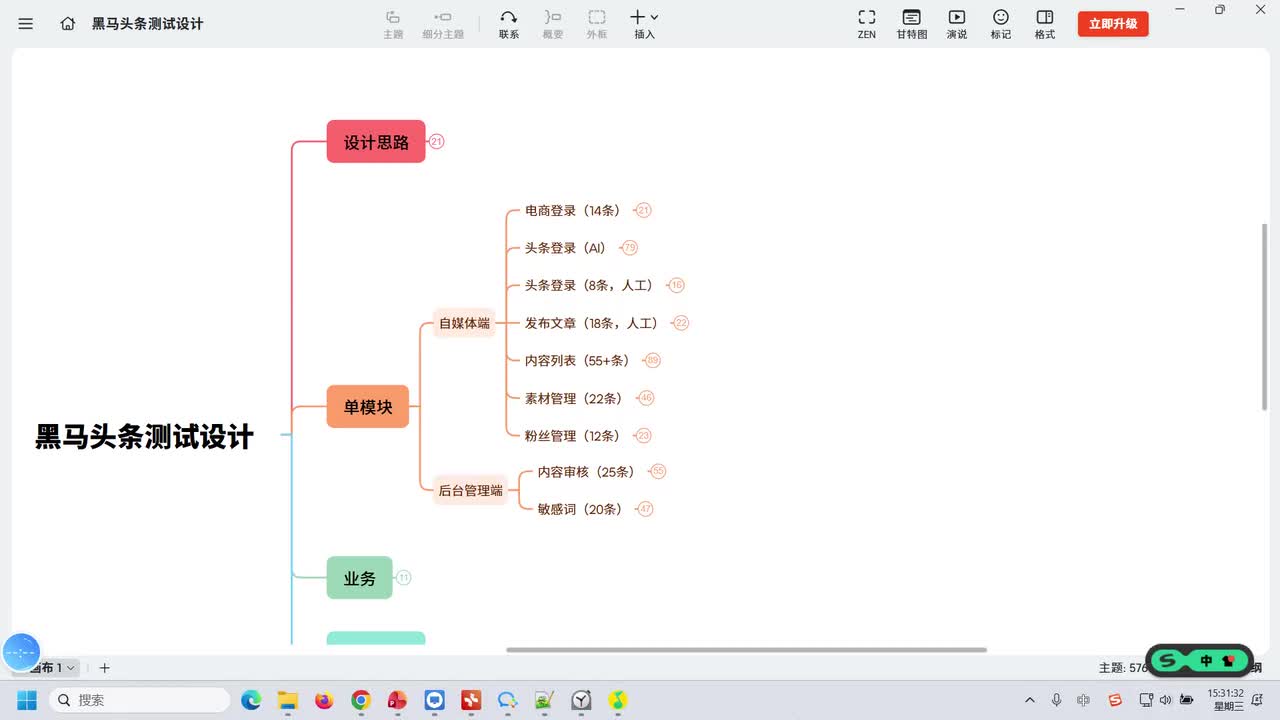Select the 概要 summary tool
The width and height of the screenshot is (1280, 720).
(x=553, y=25)
